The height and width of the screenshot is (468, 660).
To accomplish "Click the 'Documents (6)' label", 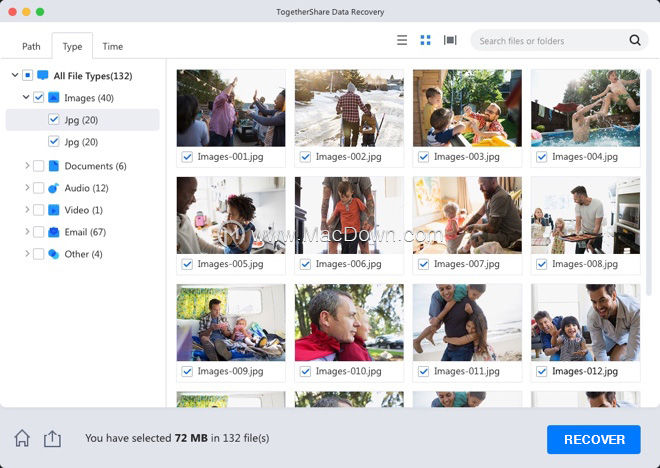I will (96, 166).
